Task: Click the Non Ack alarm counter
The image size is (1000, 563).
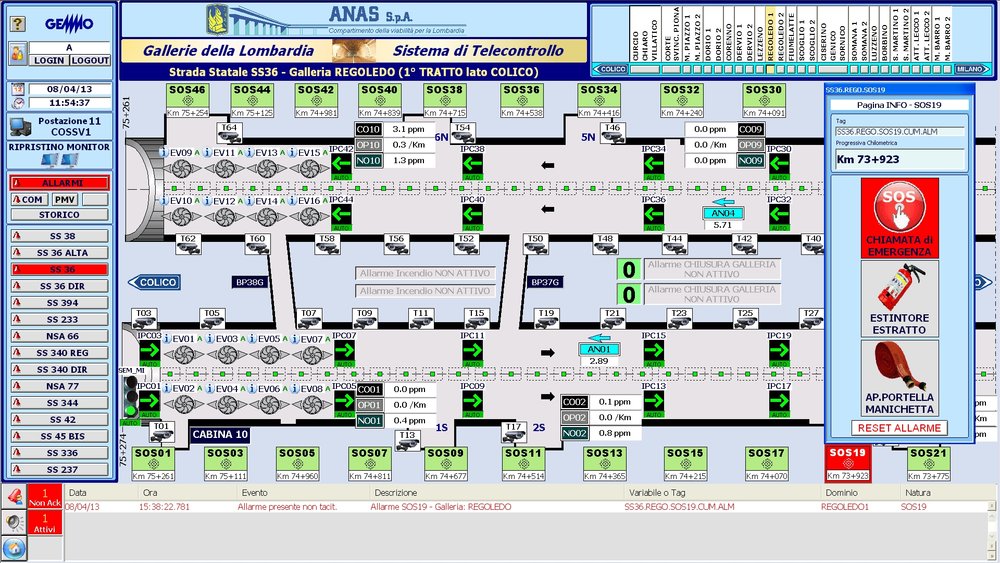Action: [45, 497]
